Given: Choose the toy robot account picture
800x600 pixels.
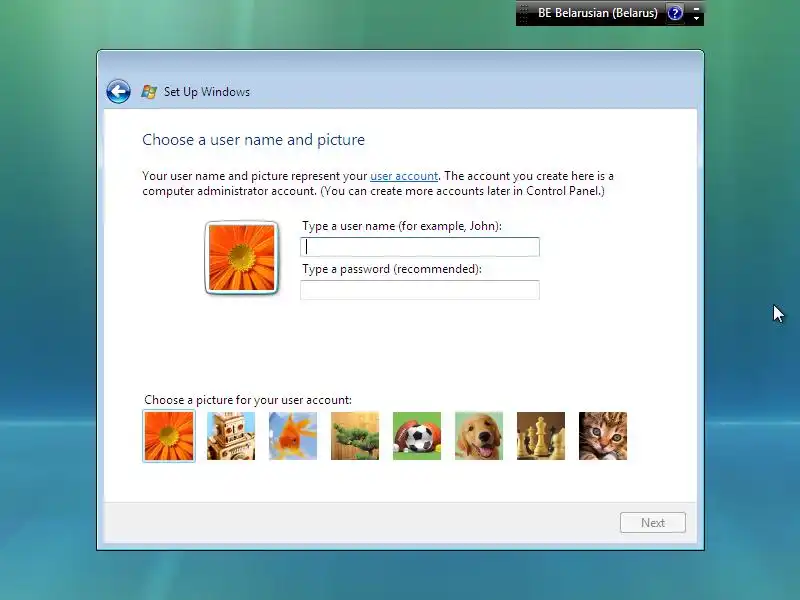Looking at the screenshot, I should [x=231, y=436].
